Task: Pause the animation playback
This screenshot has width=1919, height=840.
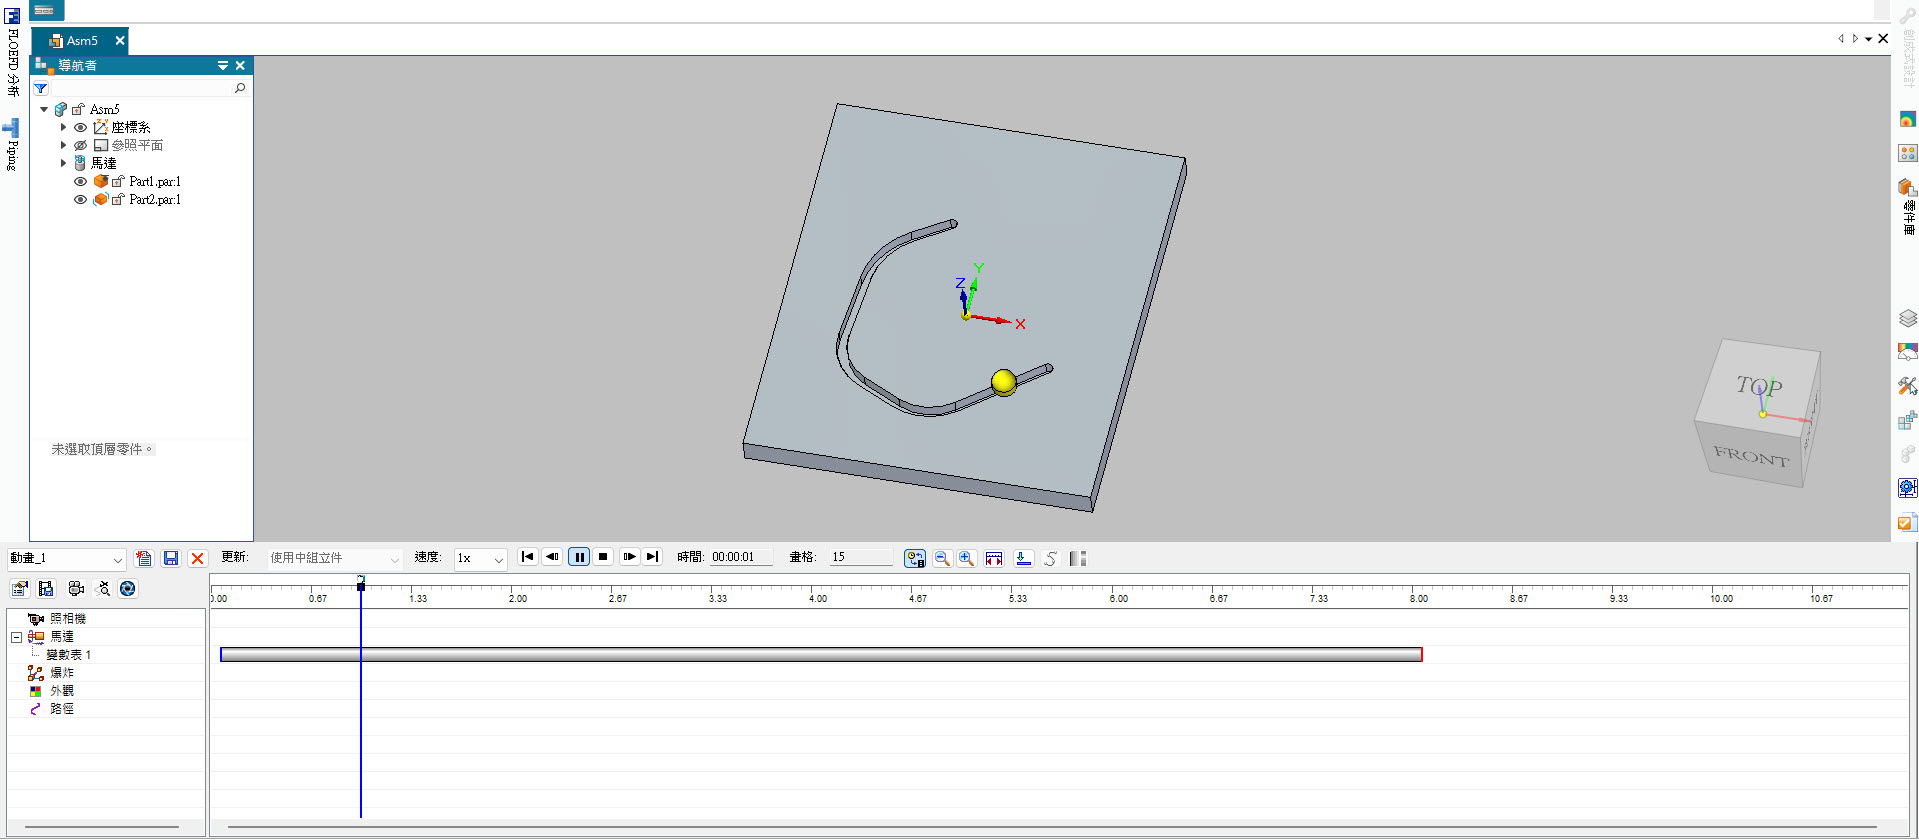Action: (579, 557)
